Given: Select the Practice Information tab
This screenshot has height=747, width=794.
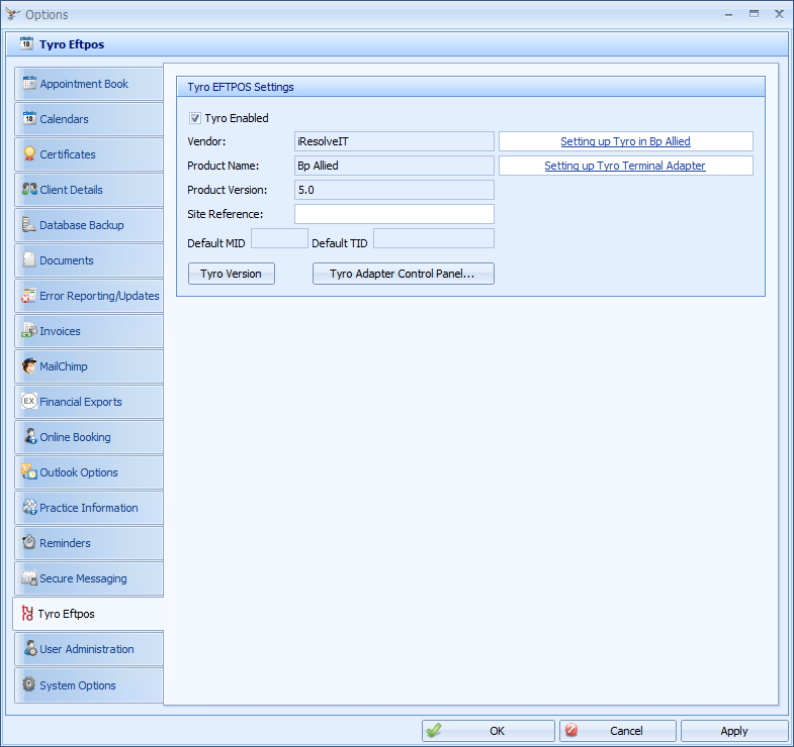Looking at the screenshot, I should click(89, 507).
